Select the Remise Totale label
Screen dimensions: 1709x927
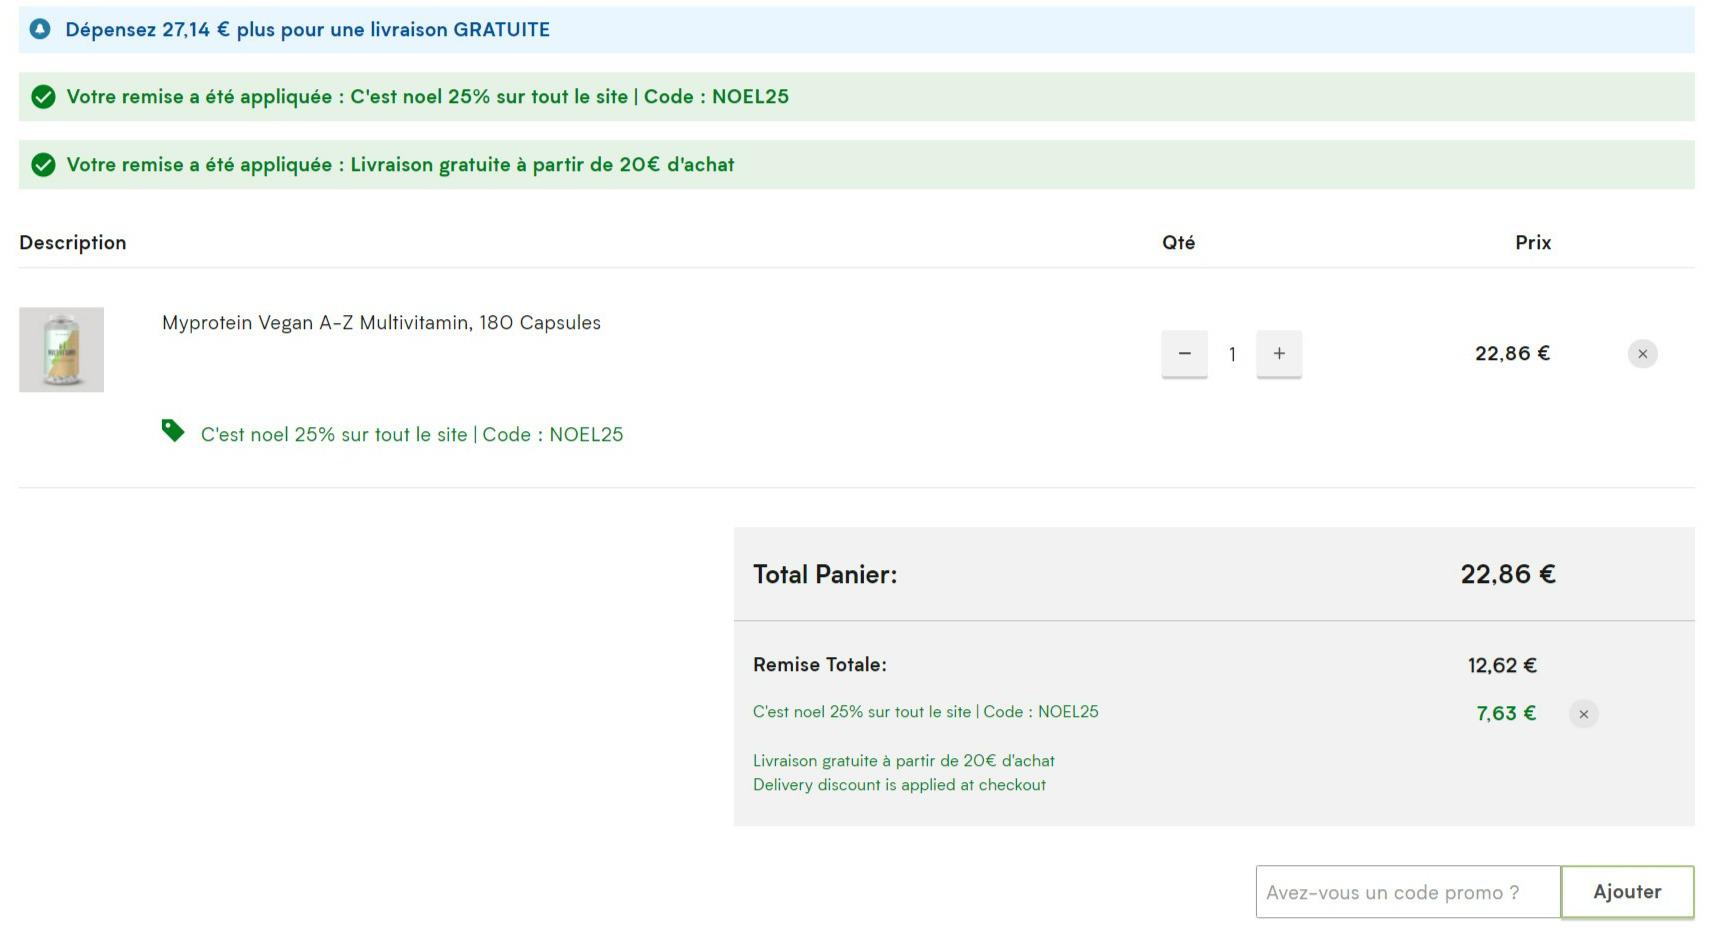pos(820,665)
